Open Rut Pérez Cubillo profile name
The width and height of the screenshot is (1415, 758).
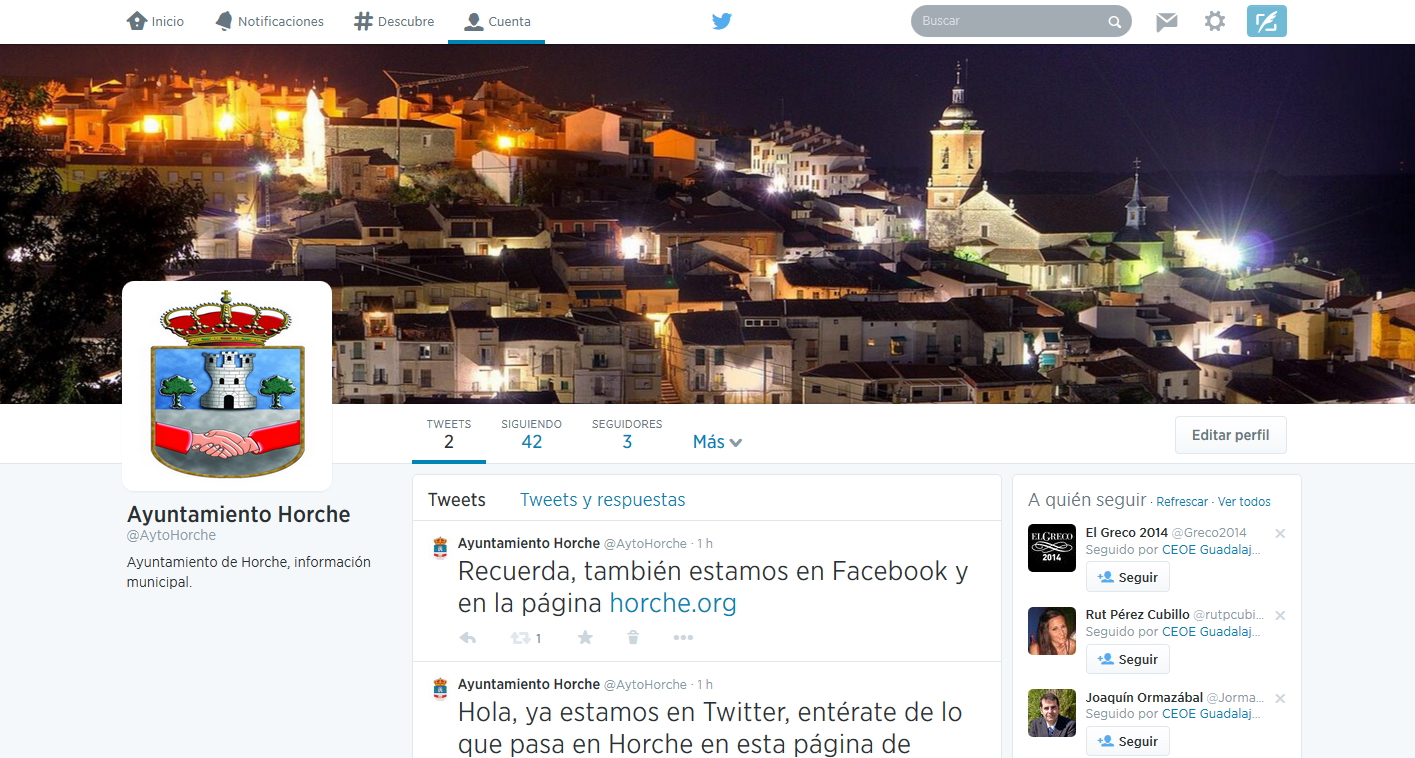point(1138,615)
